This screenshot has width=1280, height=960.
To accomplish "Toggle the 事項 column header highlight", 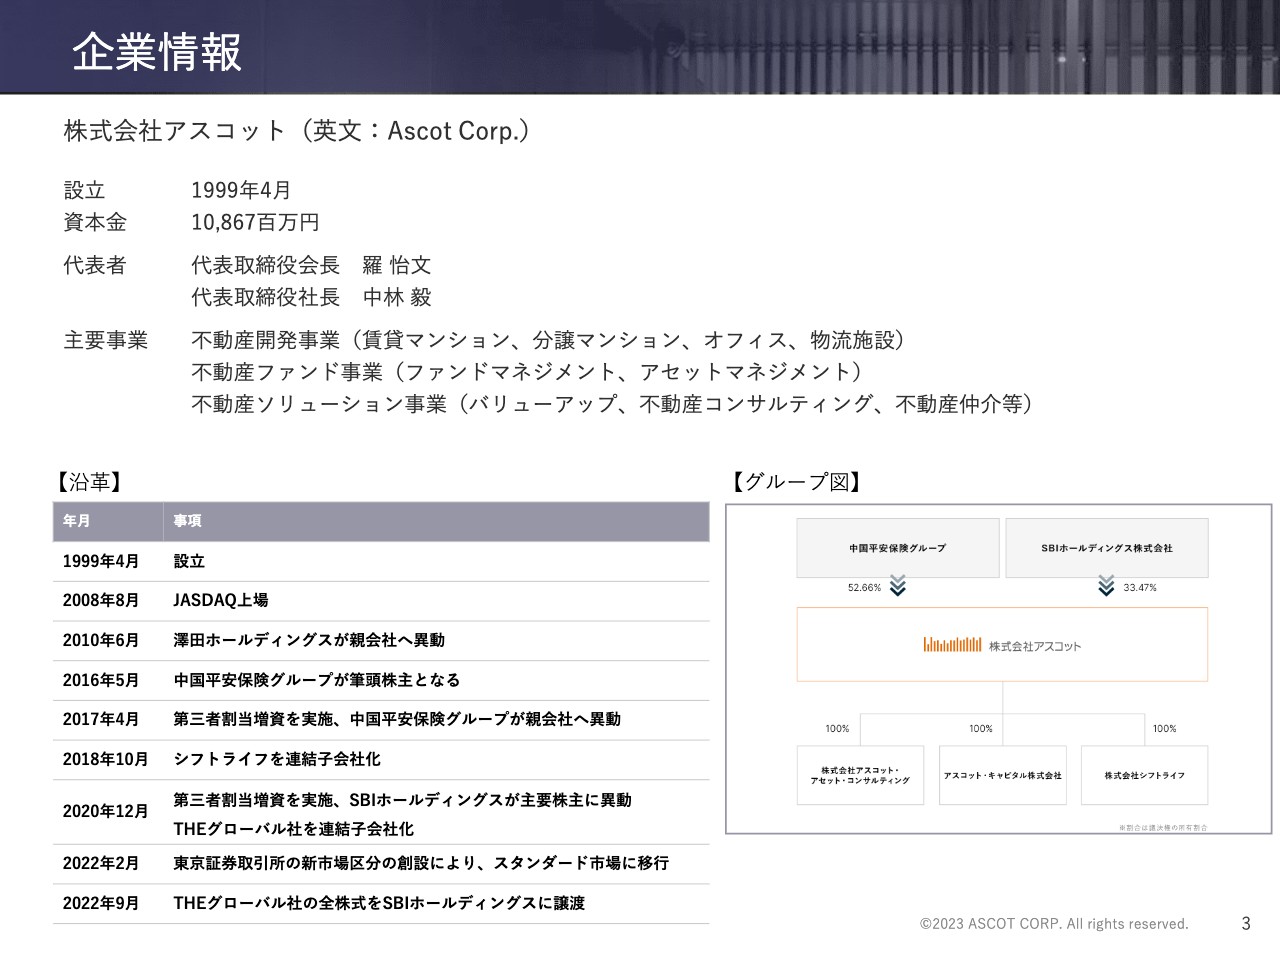I will pos(185,521).
